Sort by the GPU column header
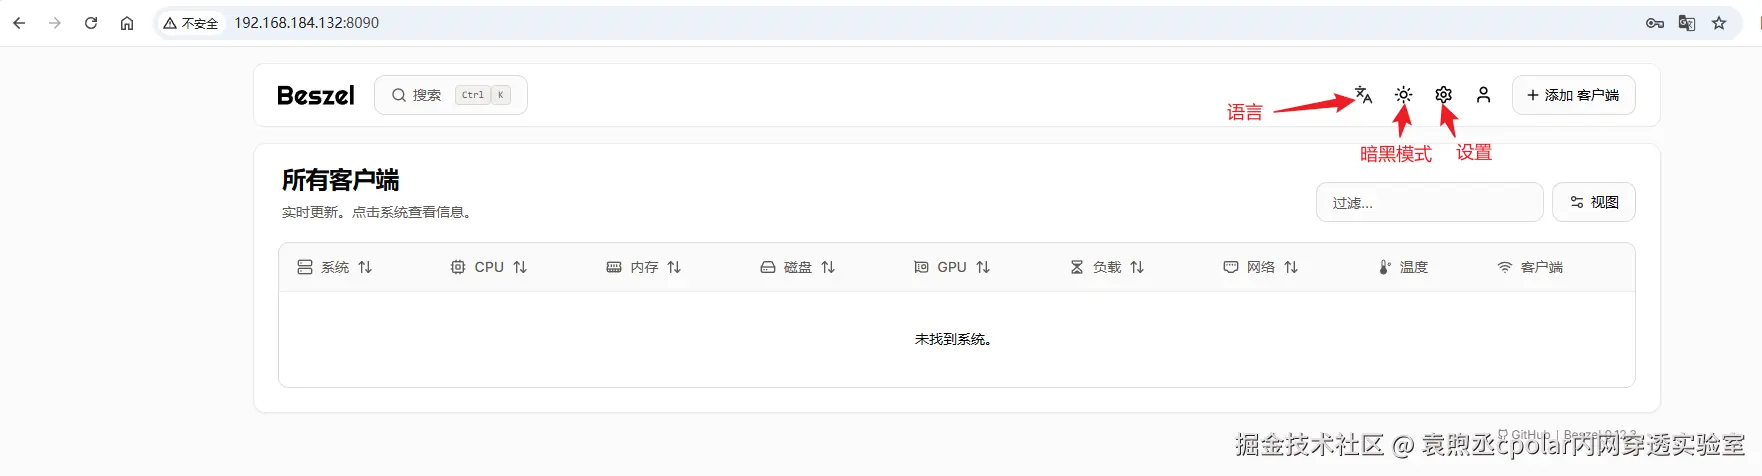 952,267
